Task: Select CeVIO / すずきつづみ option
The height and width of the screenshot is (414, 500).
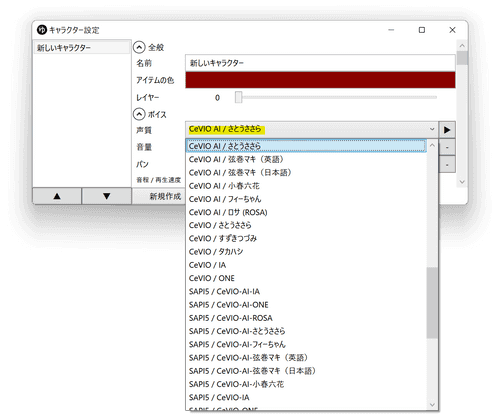Action: click(x=306, y=239)
